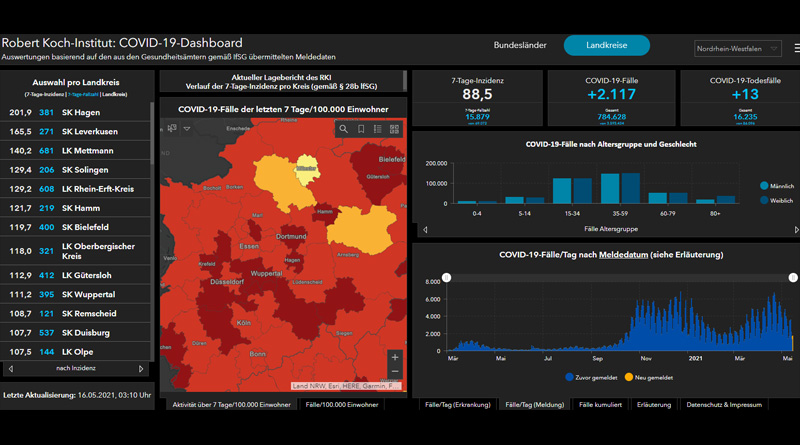Image resolution: width=800 pixels, height=445 pixels.
Task: Open the map search magnifier tool
Action: coord(343,129)
